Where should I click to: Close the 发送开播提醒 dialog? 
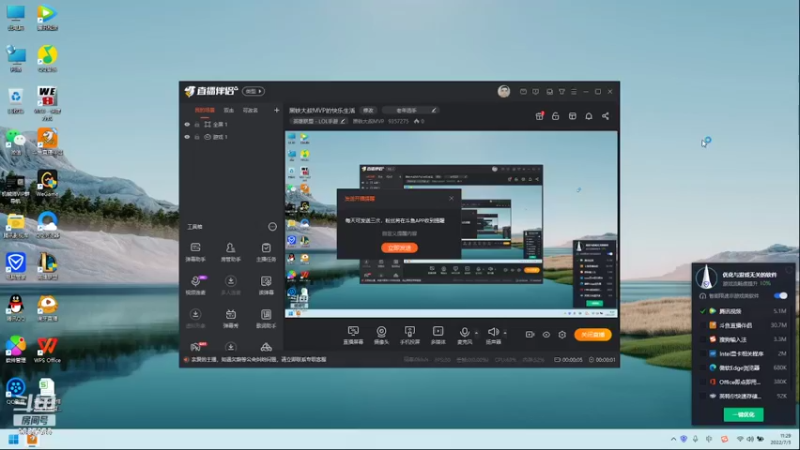(x=451, y=198)
